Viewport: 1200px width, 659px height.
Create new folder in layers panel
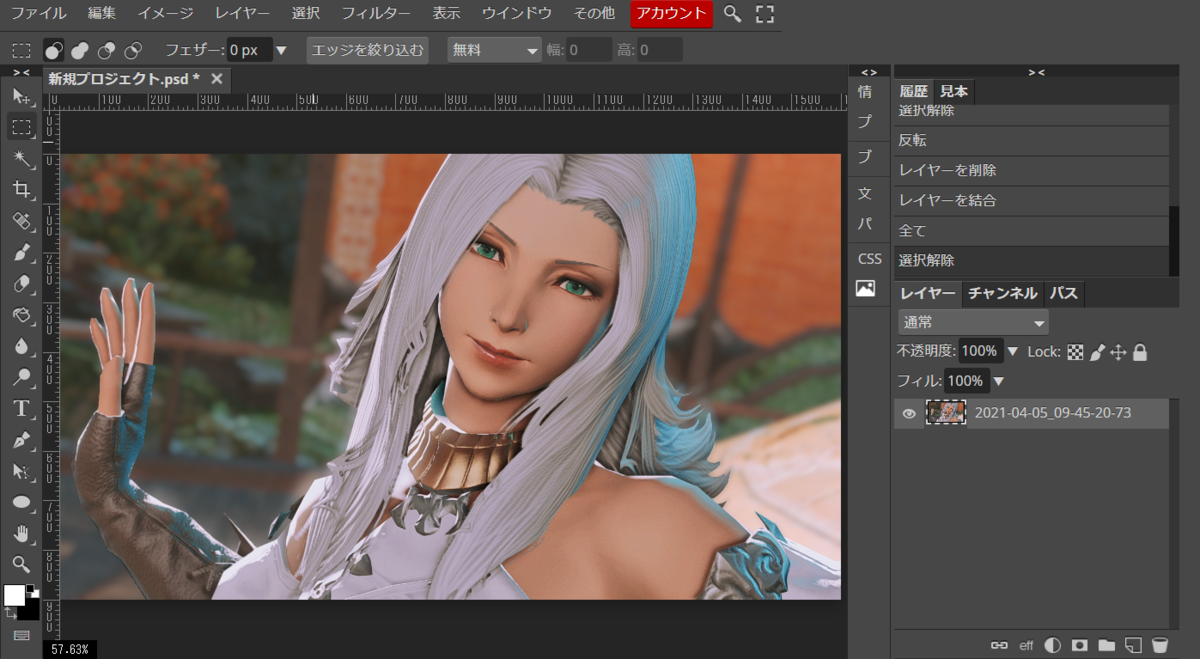coord(1106,644)
